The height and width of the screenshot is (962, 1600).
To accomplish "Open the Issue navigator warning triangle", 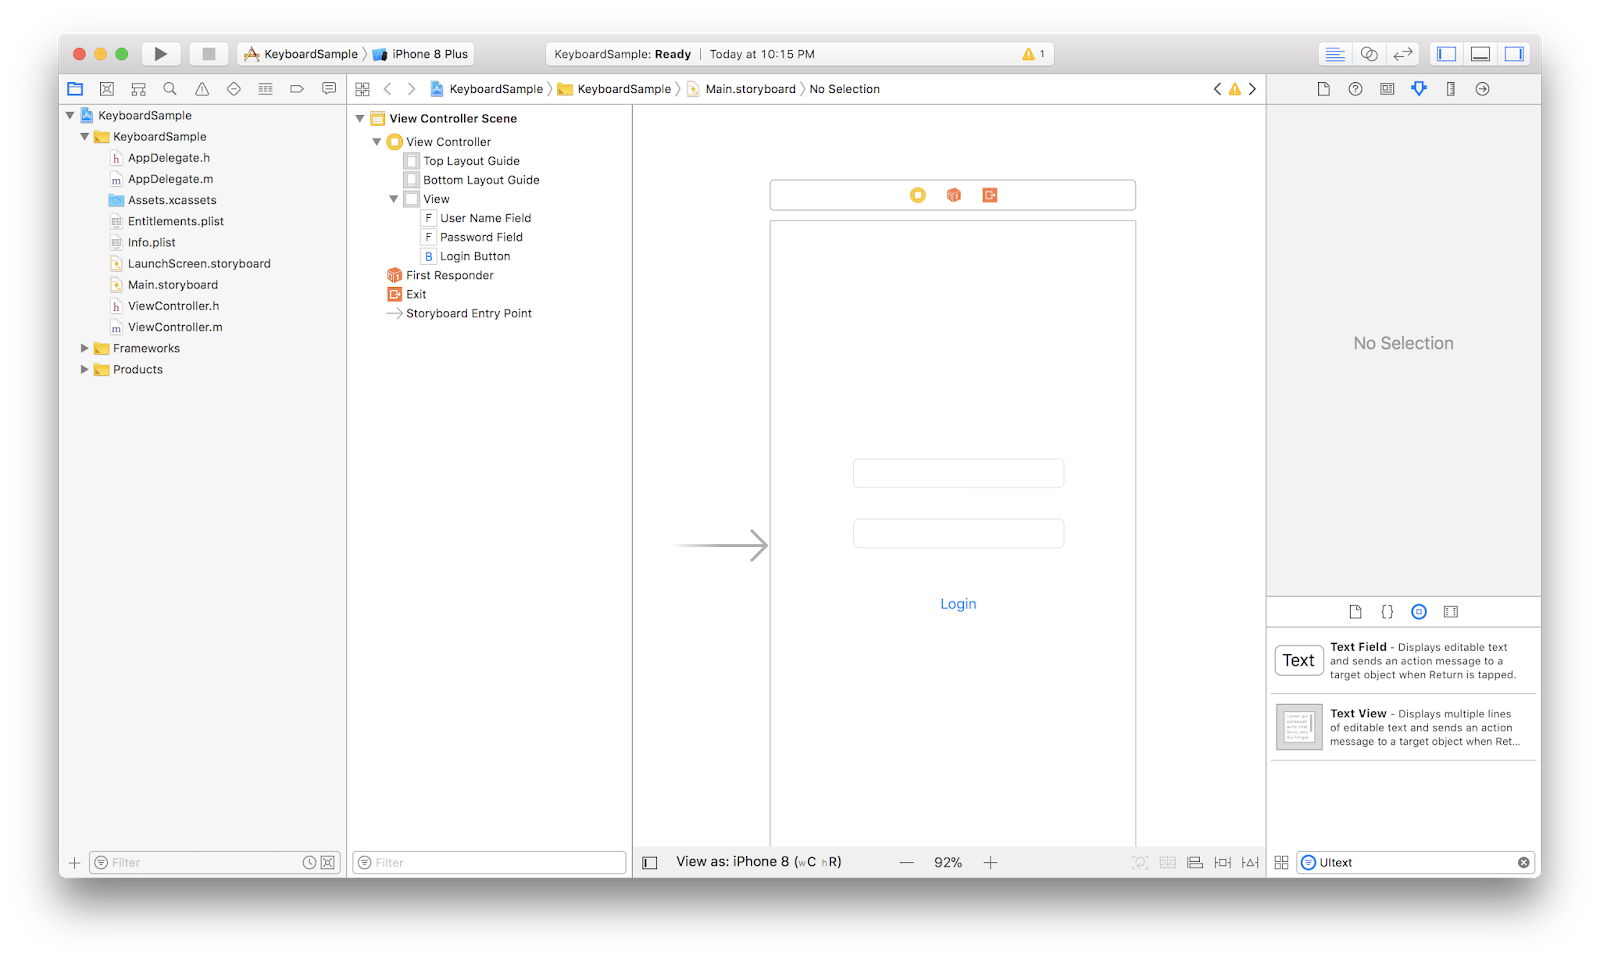I will 202,88.
